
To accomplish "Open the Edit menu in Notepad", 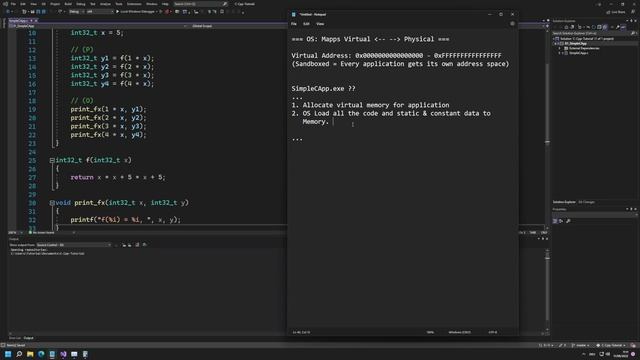I will 306,24.
